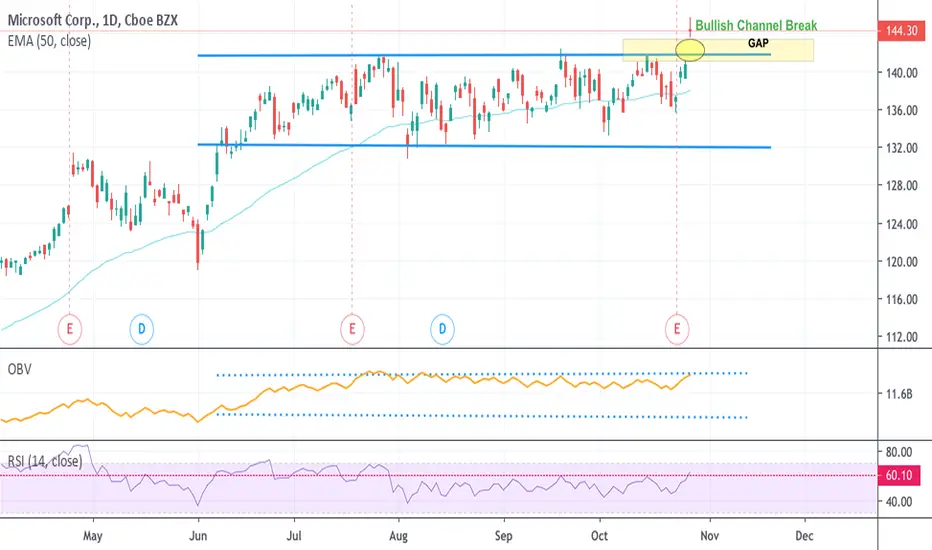Viewport: 932px width, 550px height.
Task: Click the Nov label on time axis
Action: point(709,536)
